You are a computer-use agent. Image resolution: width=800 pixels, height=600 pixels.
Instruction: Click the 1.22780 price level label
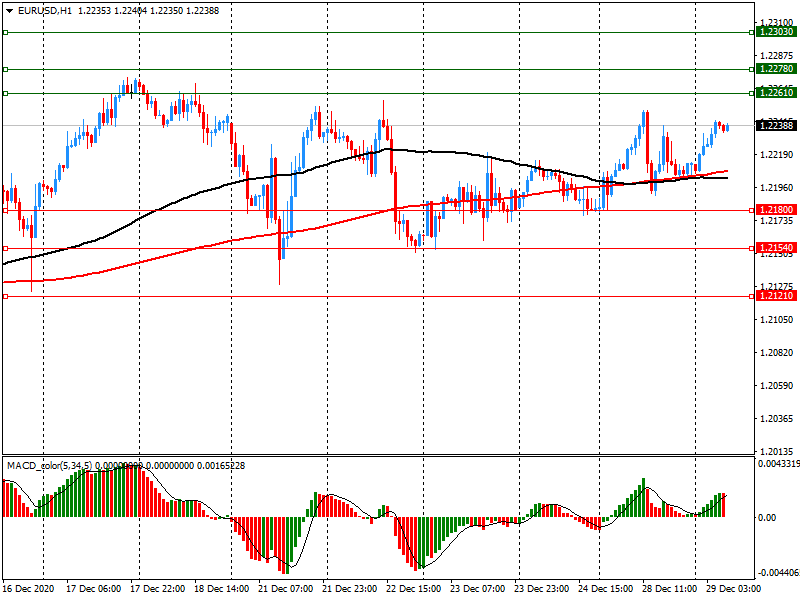coord(776,69)
